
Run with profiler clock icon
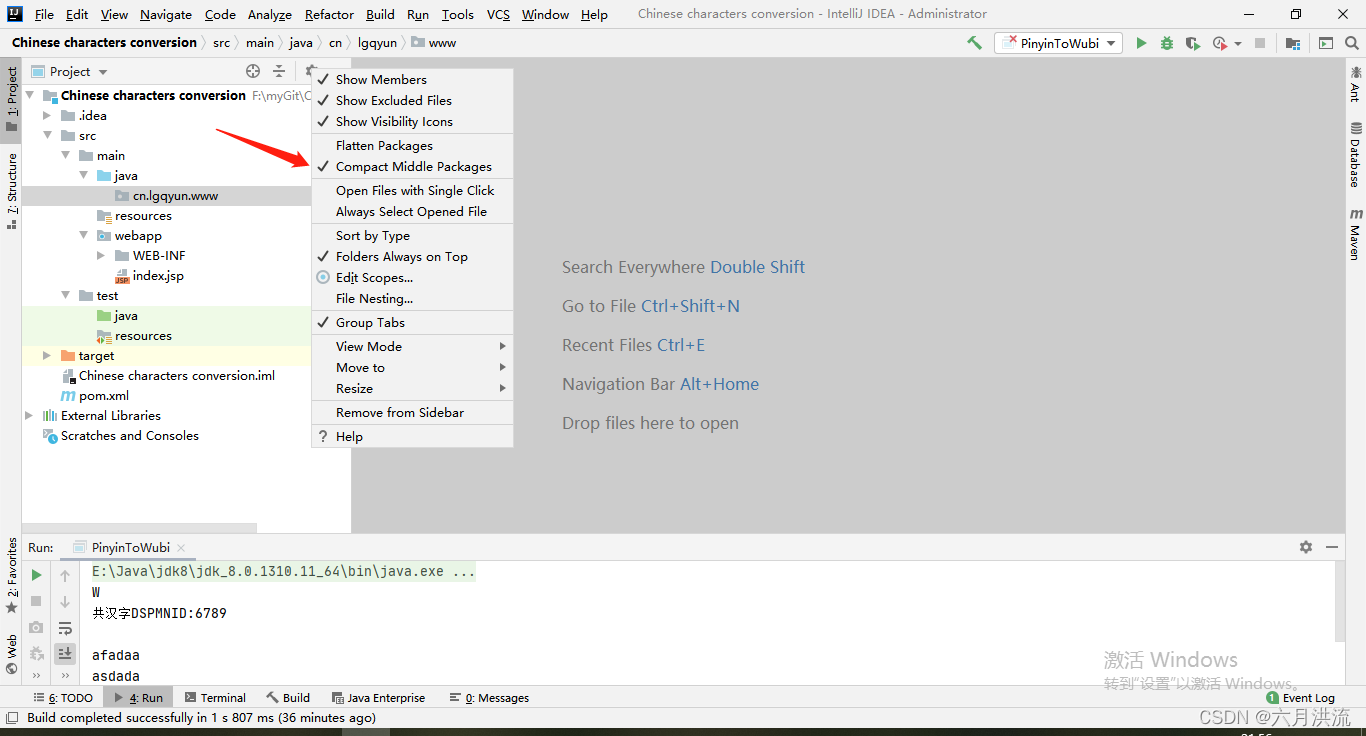(x=1219, y=43)
